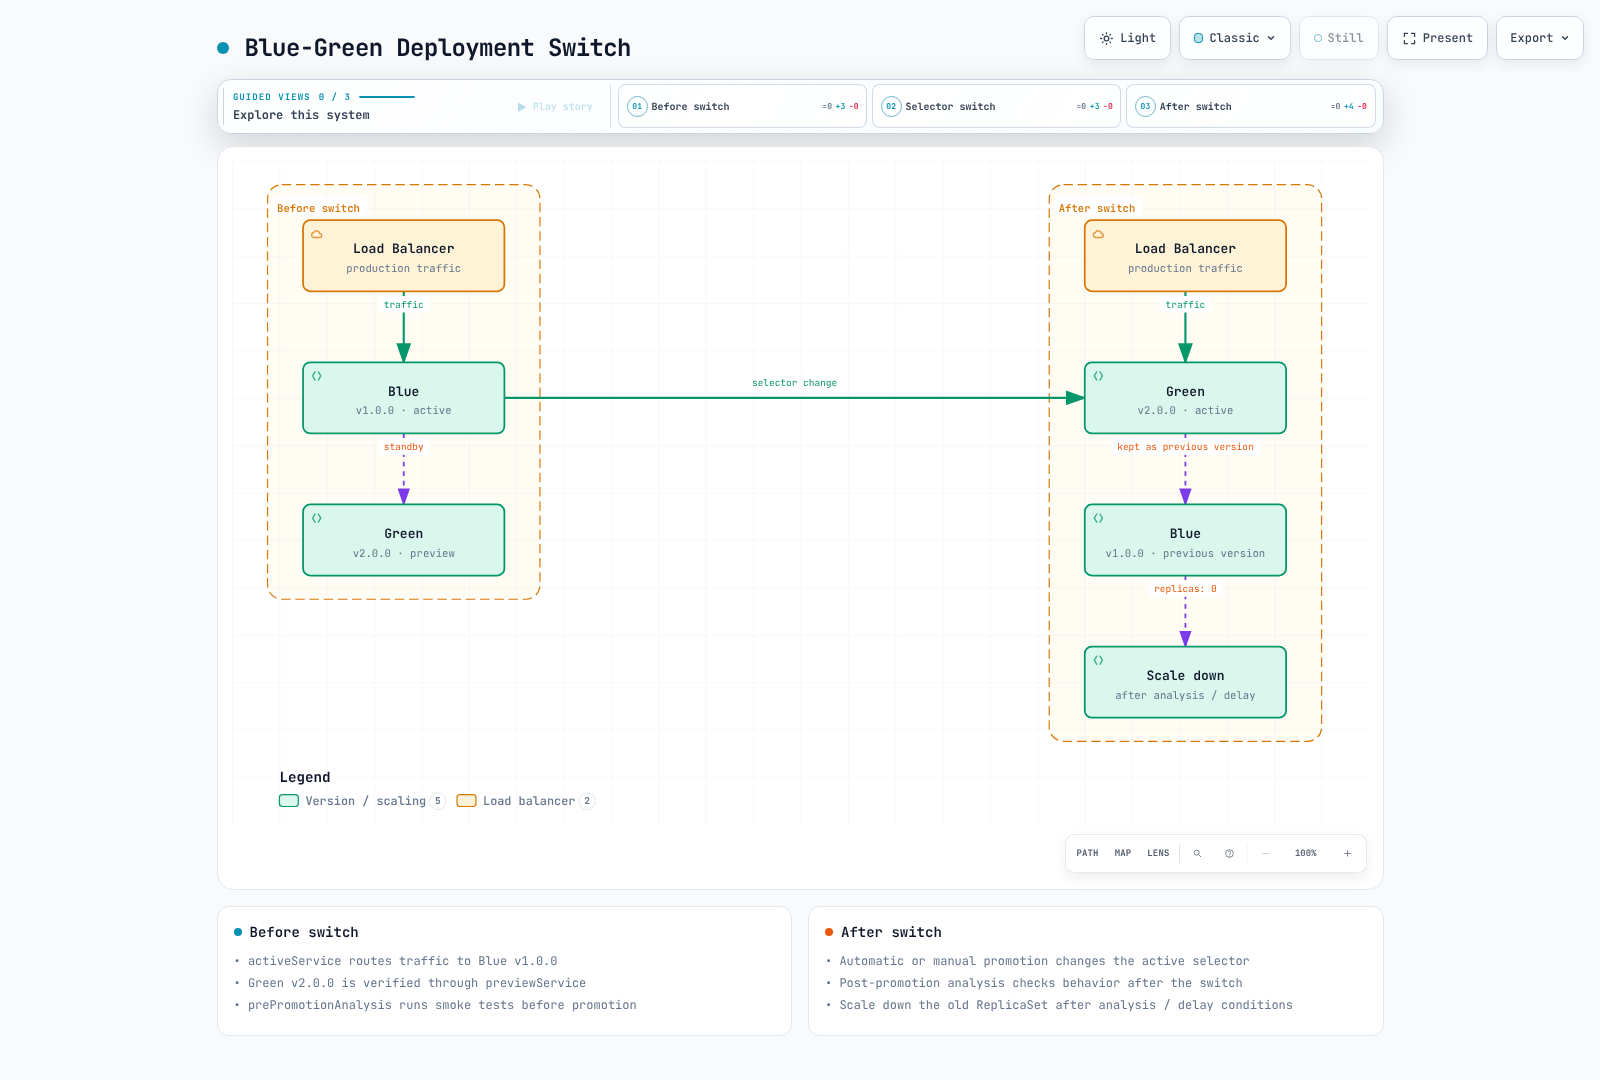Image resolution: width=1600 pixels, height=1080 pixels.
Task: Select the 01 Before switch guided view
Action: 742,106
